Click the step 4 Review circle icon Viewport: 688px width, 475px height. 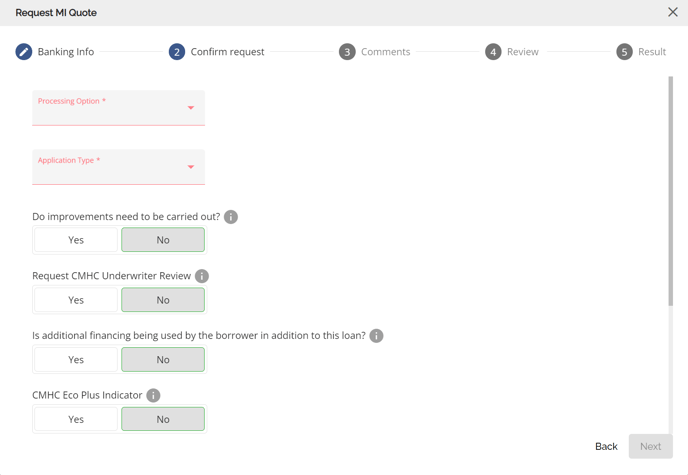(x=493, y=52)
